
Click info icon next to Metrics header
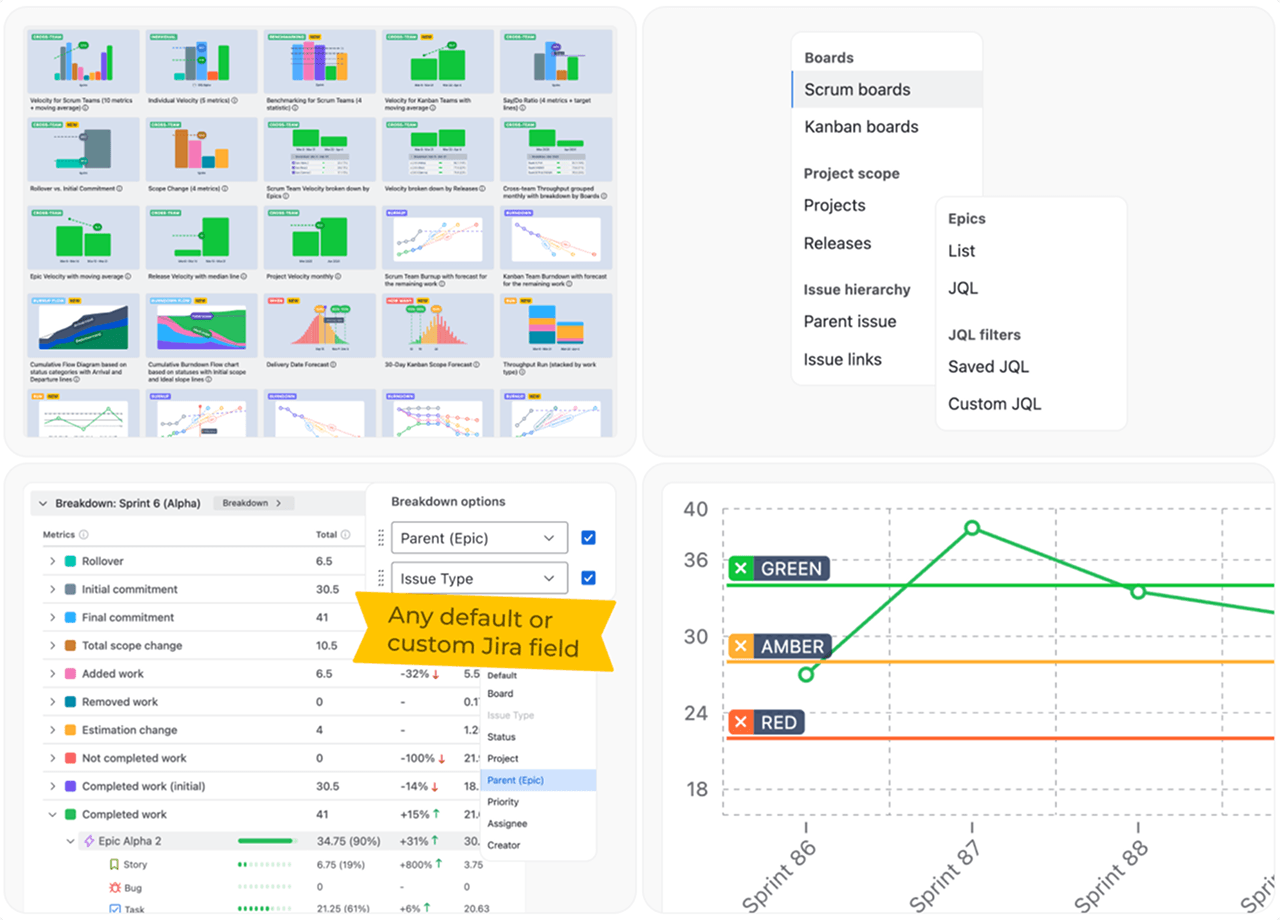(x=84, y=535)
